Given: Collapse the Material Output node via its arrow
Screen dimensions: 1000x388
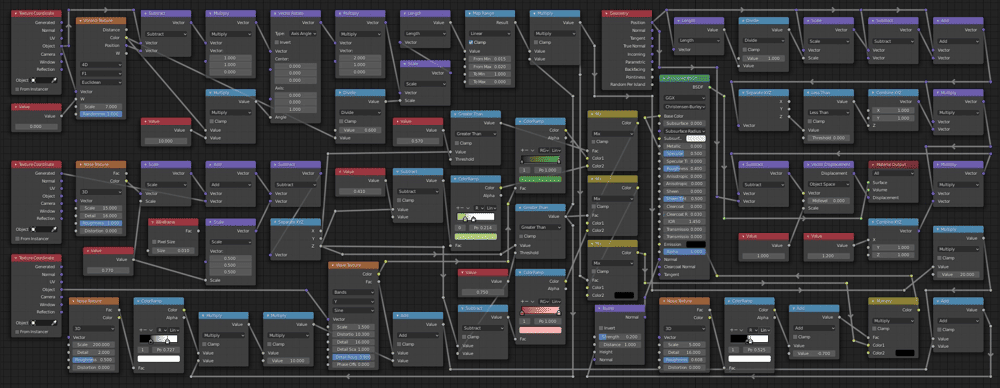Looking at the screenshot, I should click(873, 164).
